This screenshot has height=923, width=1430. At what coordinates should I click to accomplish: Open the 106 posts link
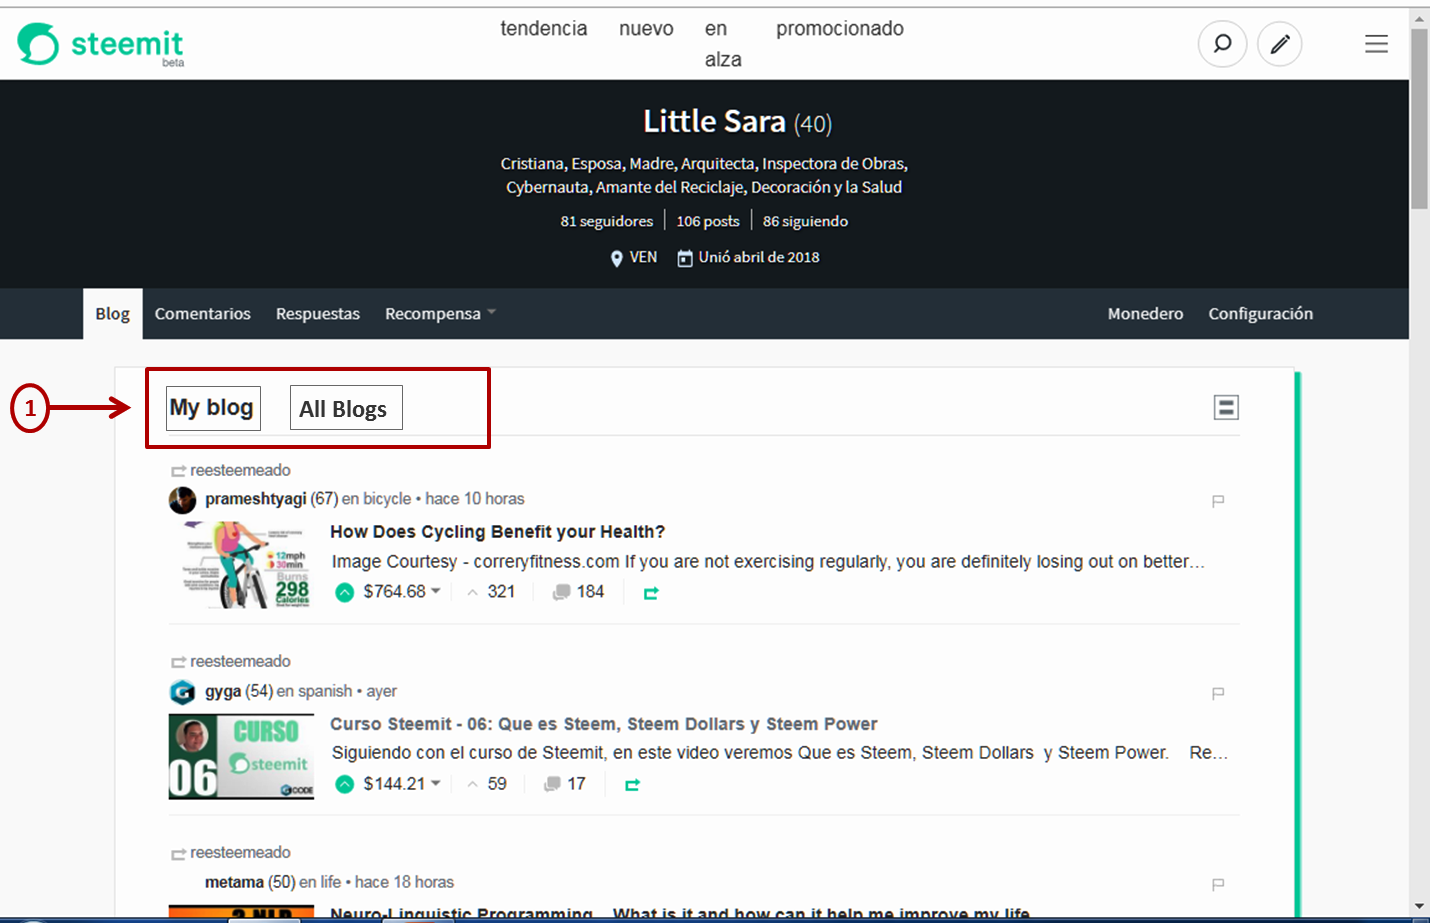pyautogui.click(x=708, y=221)
